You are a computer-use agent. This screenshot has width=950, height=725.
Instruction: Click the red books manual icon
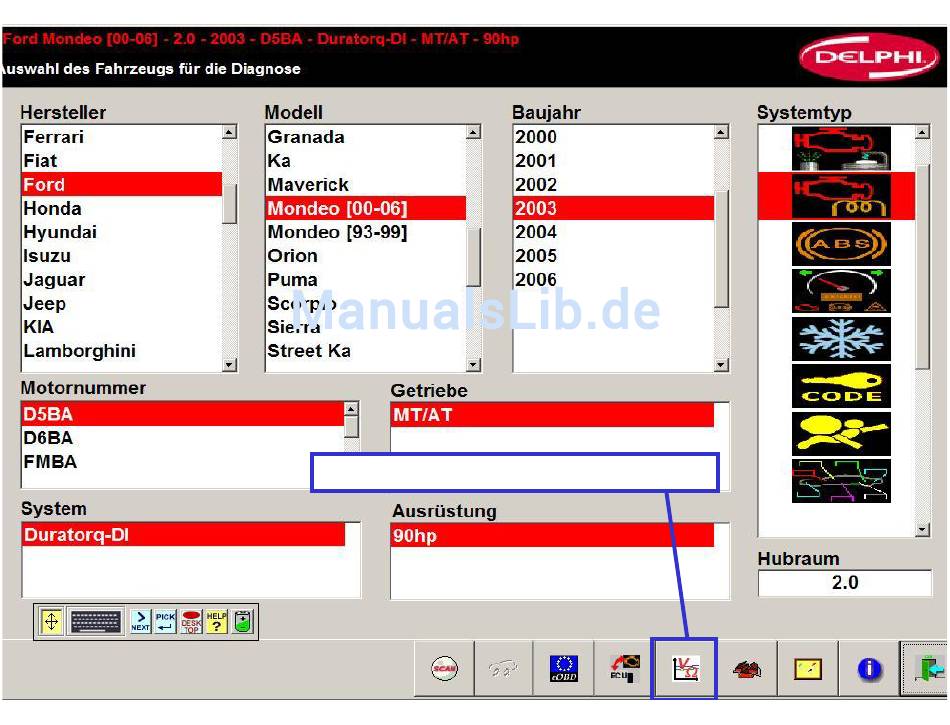coord(746,669)
